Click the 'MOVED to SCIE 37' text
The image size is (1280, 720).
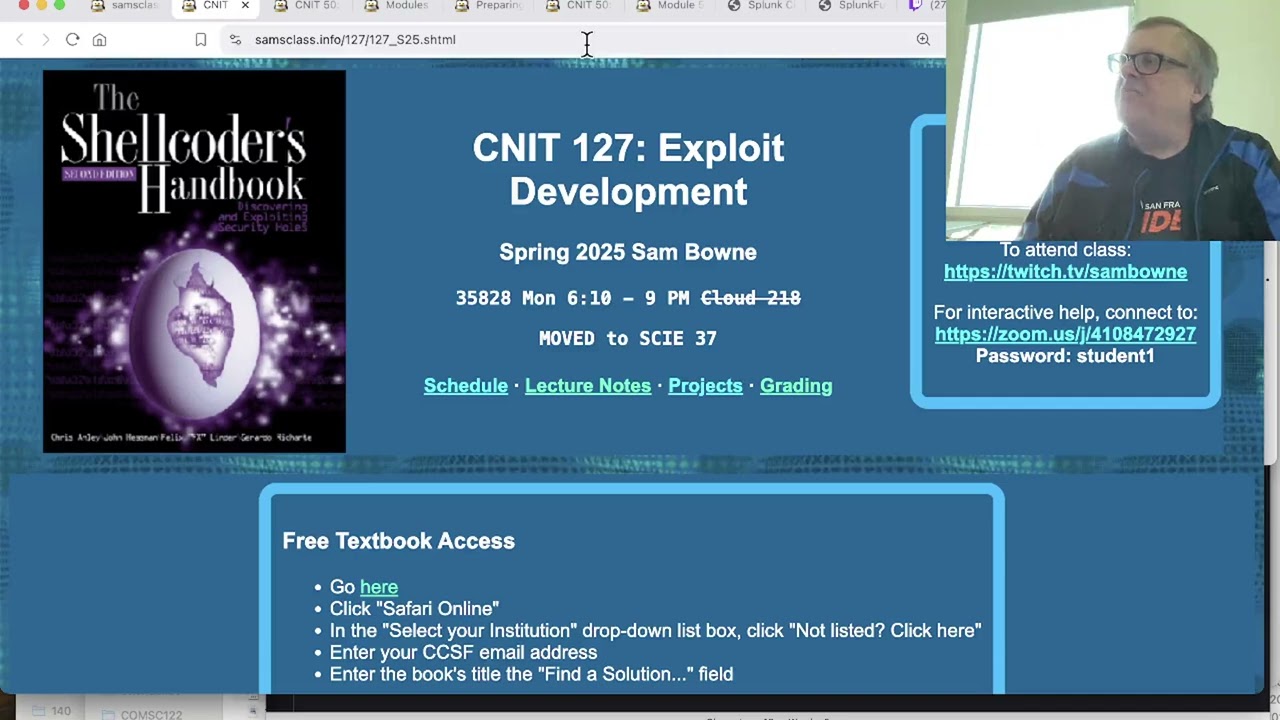coord(628,338)
